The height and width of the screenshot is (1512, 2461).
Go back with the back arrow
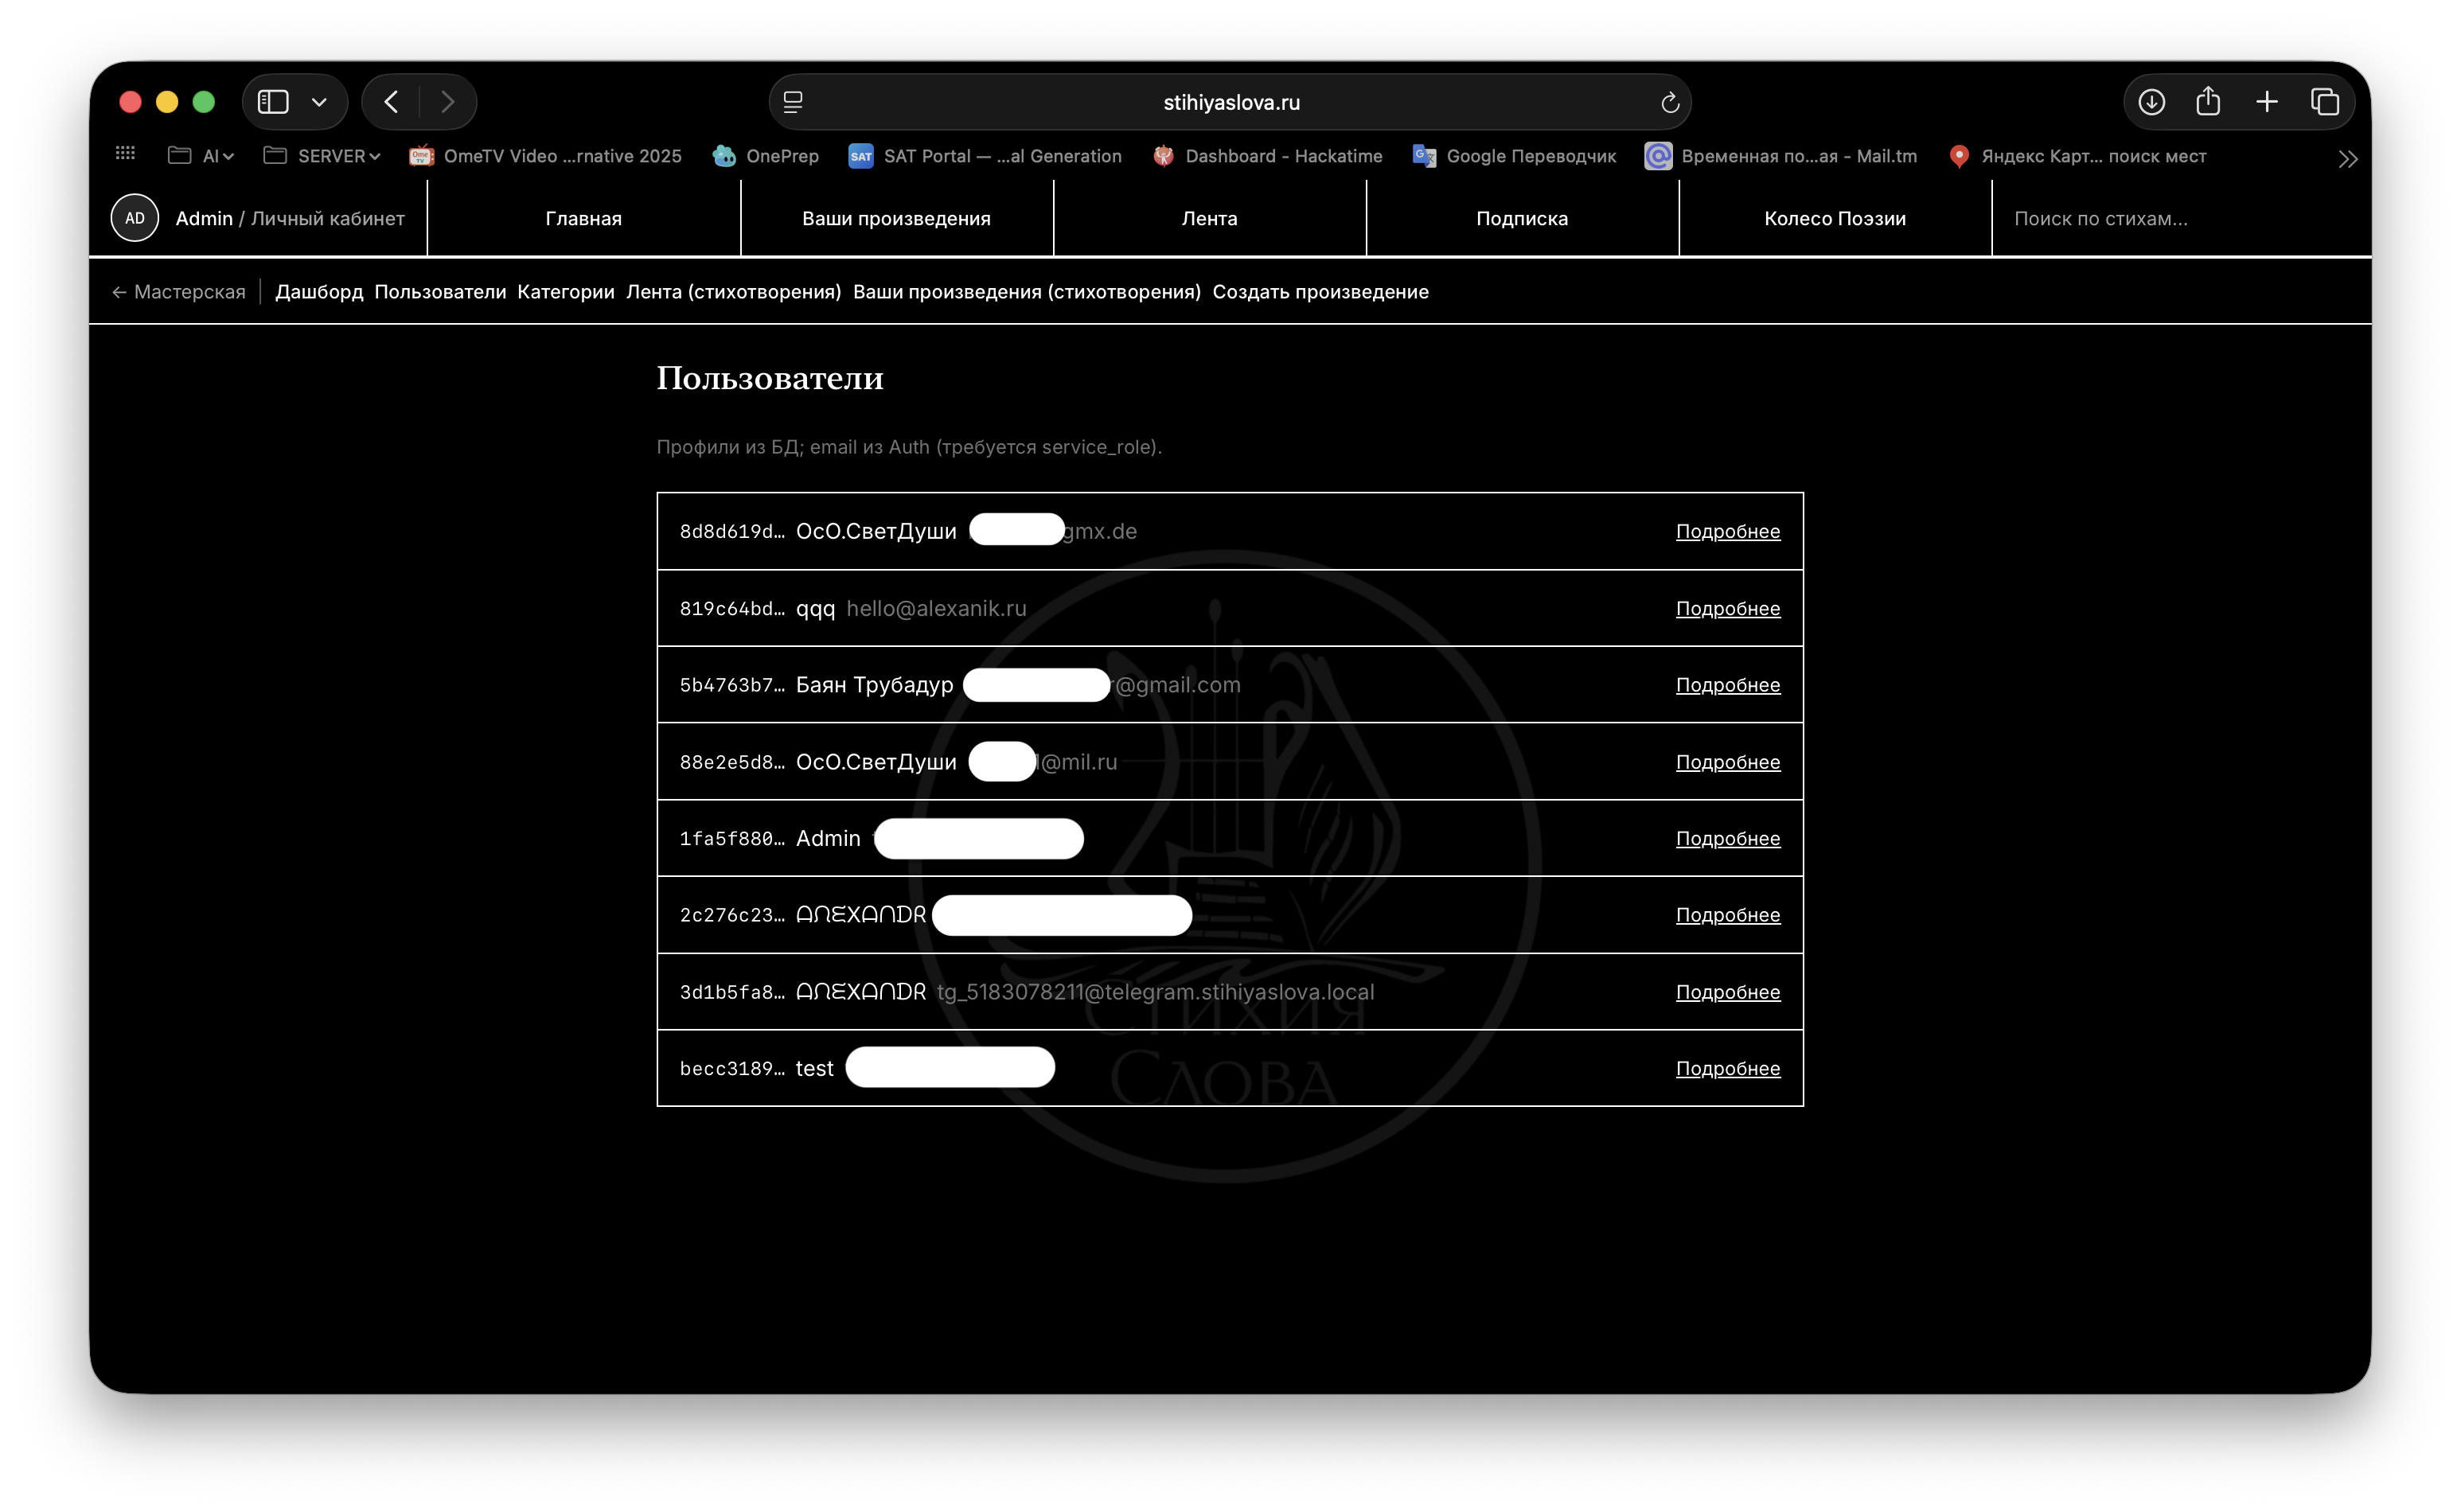pos(391,102)
